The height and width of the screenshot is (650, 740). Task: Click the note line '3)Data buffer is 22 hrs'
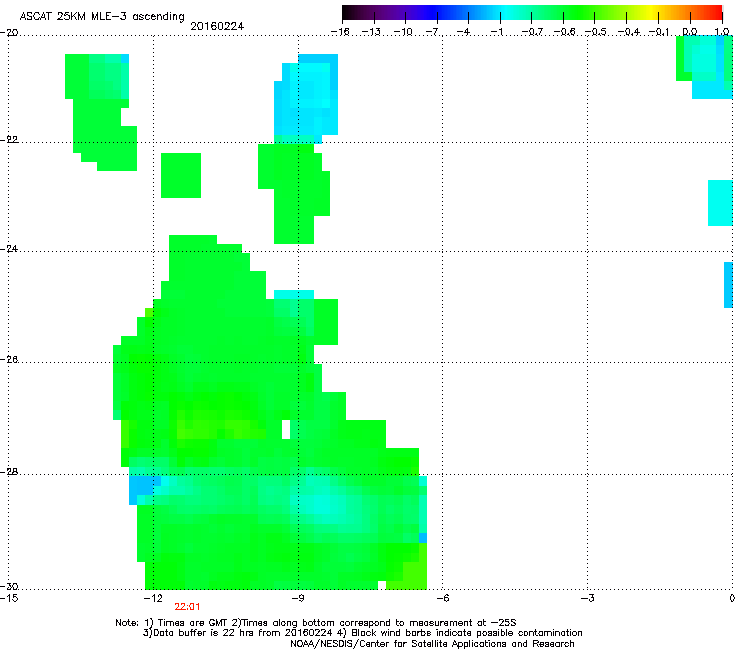pos(362,633)
